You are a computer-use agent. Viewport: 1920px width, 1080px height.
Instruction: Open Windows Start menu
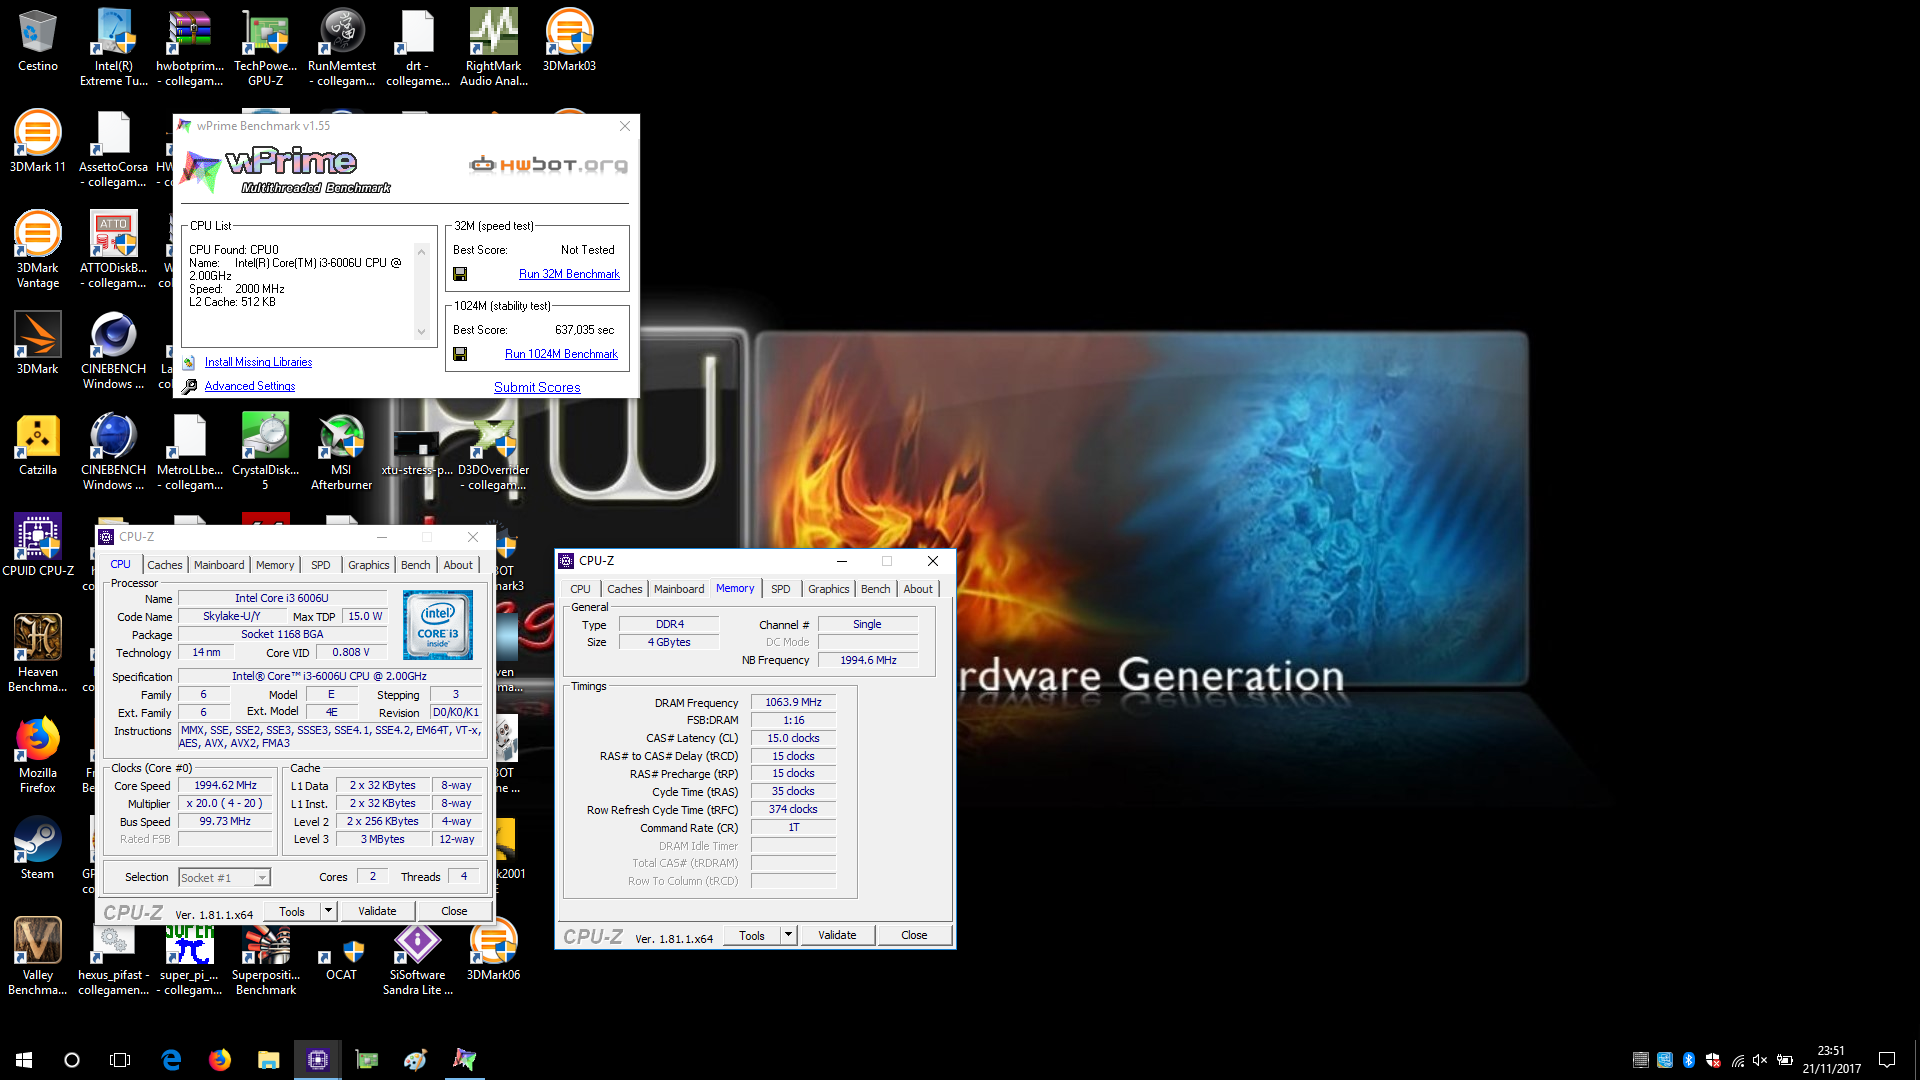pos(24,1060)
